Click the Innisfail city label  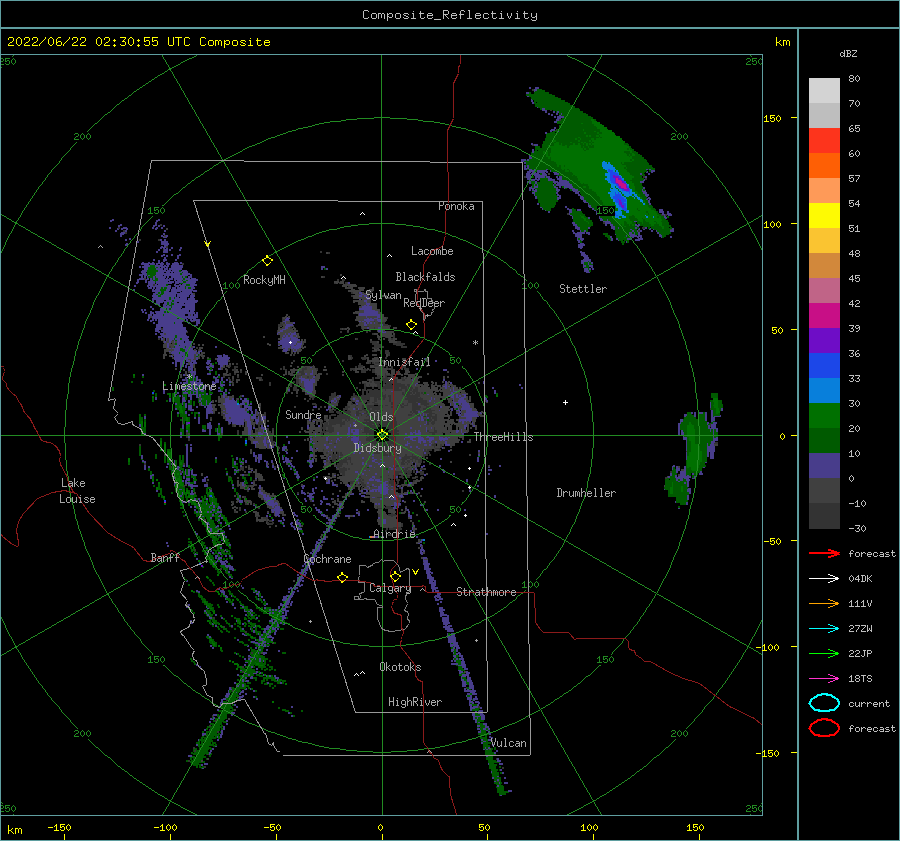pos(404,362)
